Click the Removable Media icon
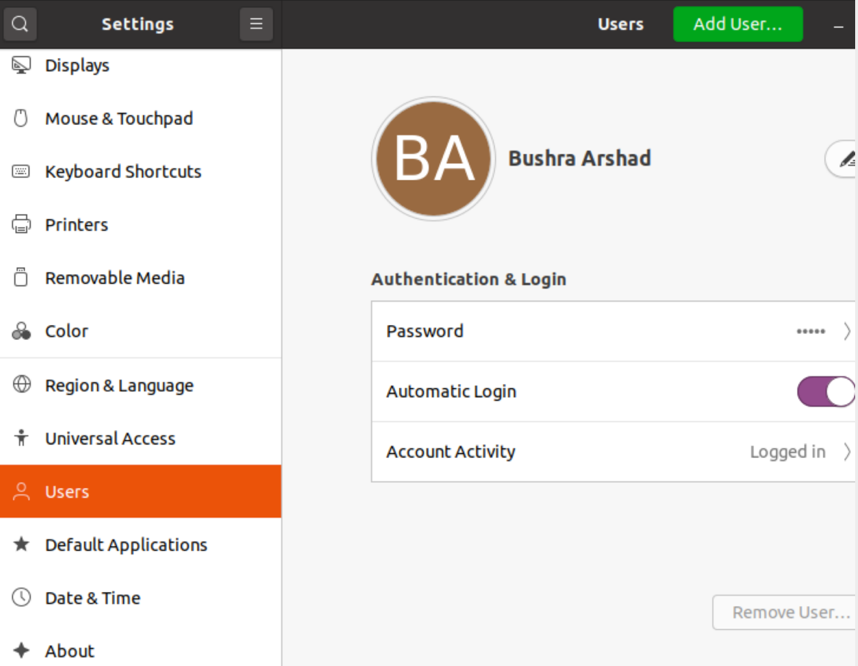 [x=20, y=278]
